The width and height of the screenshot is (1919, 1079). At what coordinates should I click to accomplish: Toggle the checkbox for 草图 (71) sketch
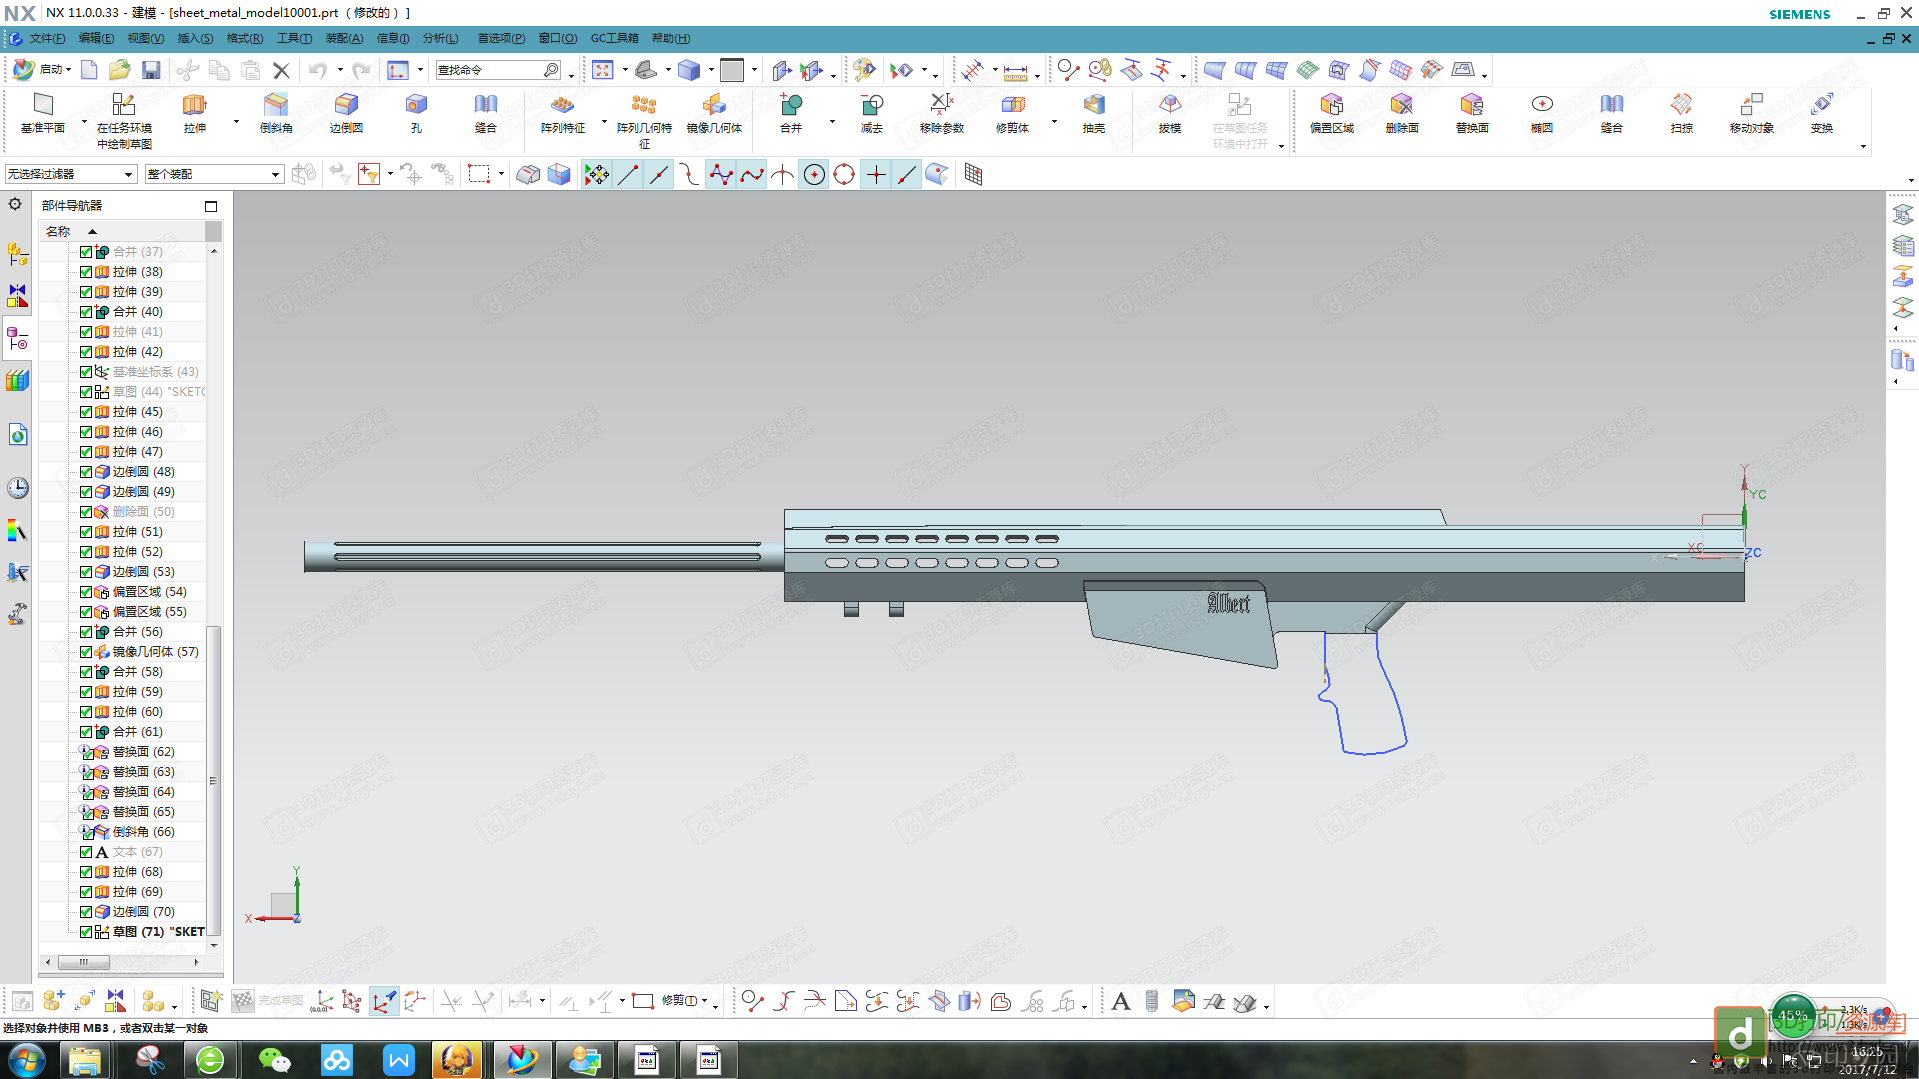[x=86, y=932]
